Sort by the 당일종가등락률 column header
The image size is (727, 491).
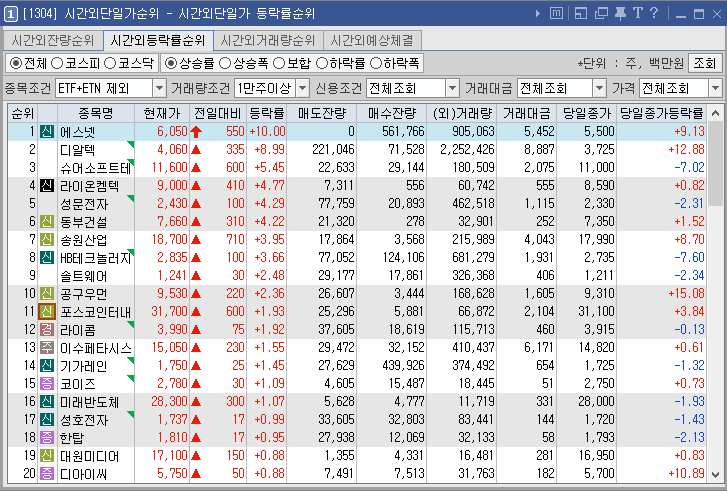(x=662, y=113)
